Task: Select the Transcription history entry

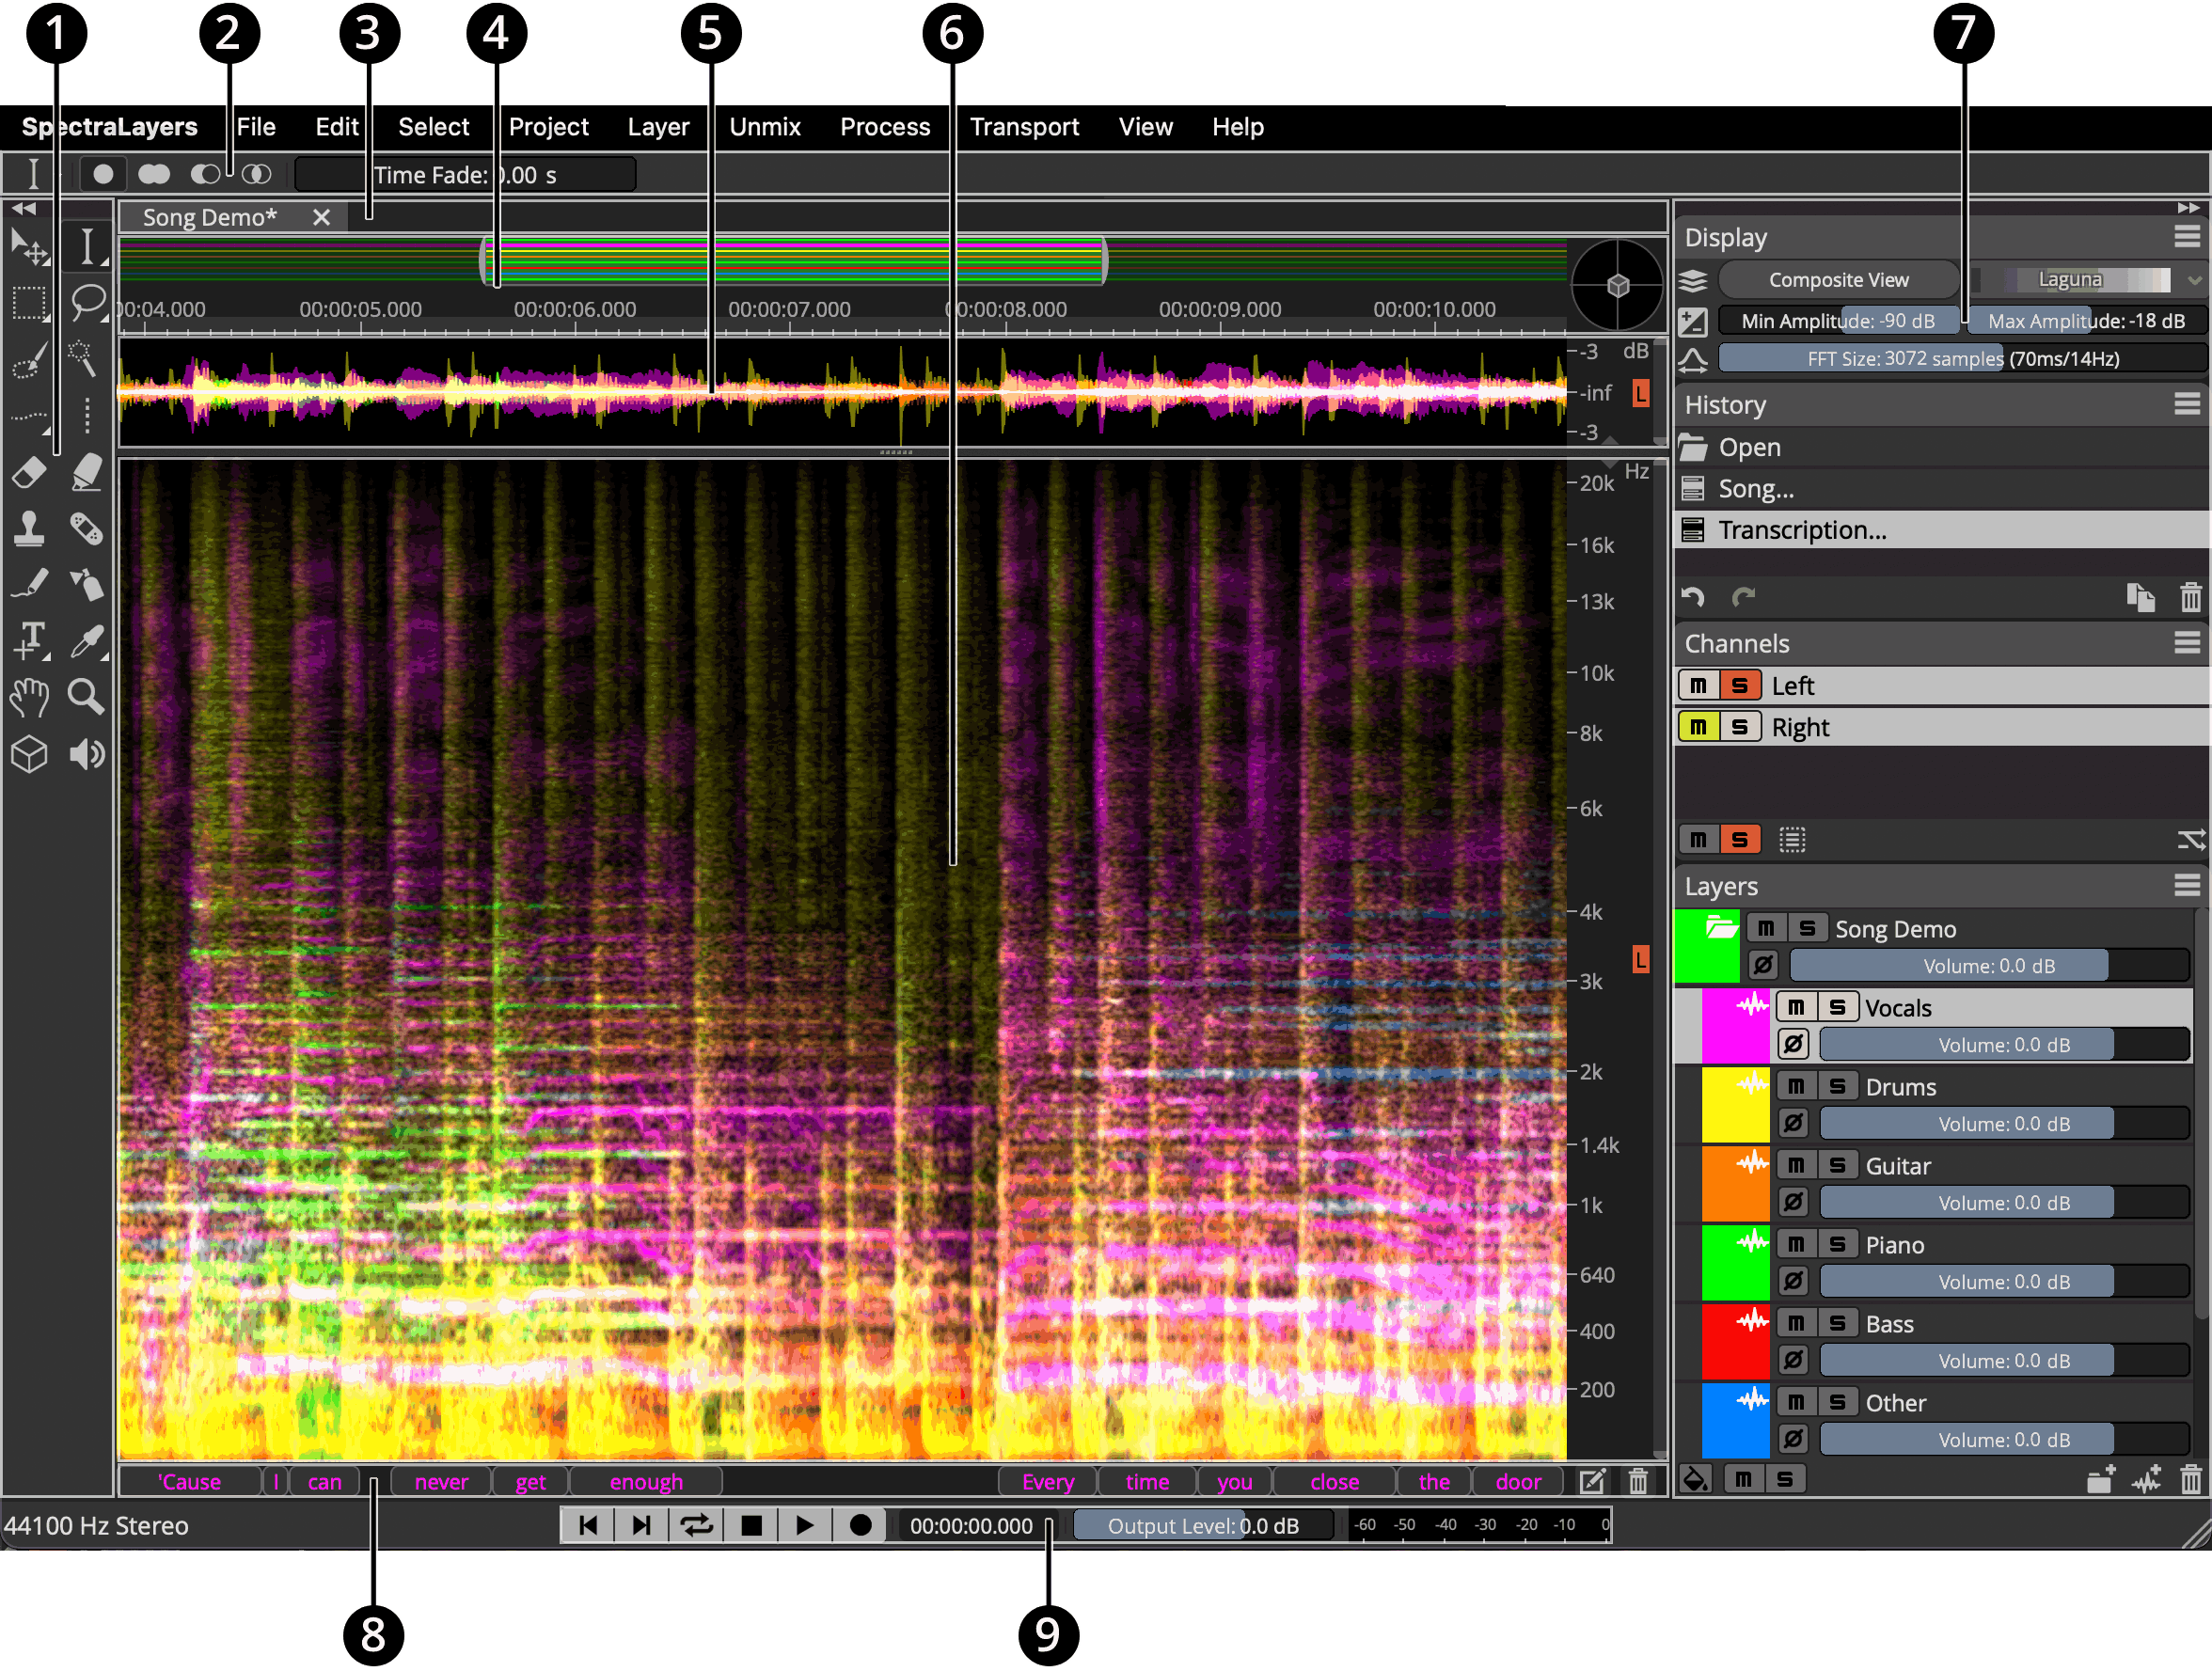Action: click(x=1802, y=530)
